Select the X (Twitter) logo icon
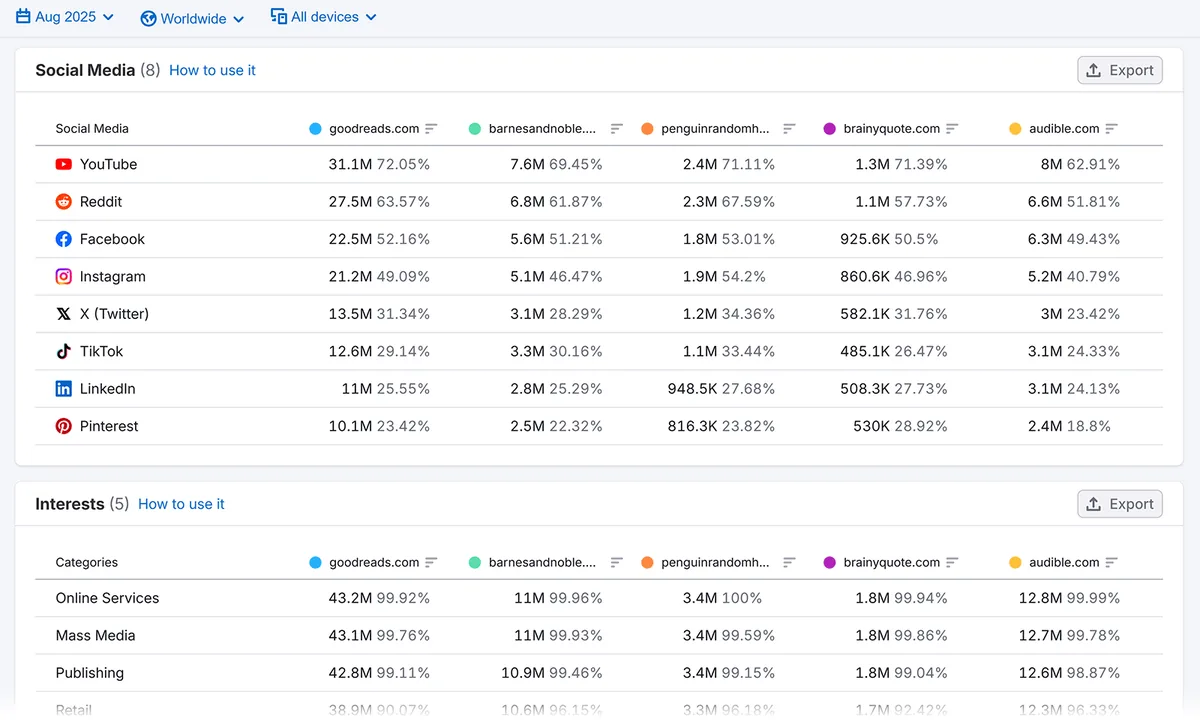The height and width of the screenshot is (728, 1200). (64, 314)
